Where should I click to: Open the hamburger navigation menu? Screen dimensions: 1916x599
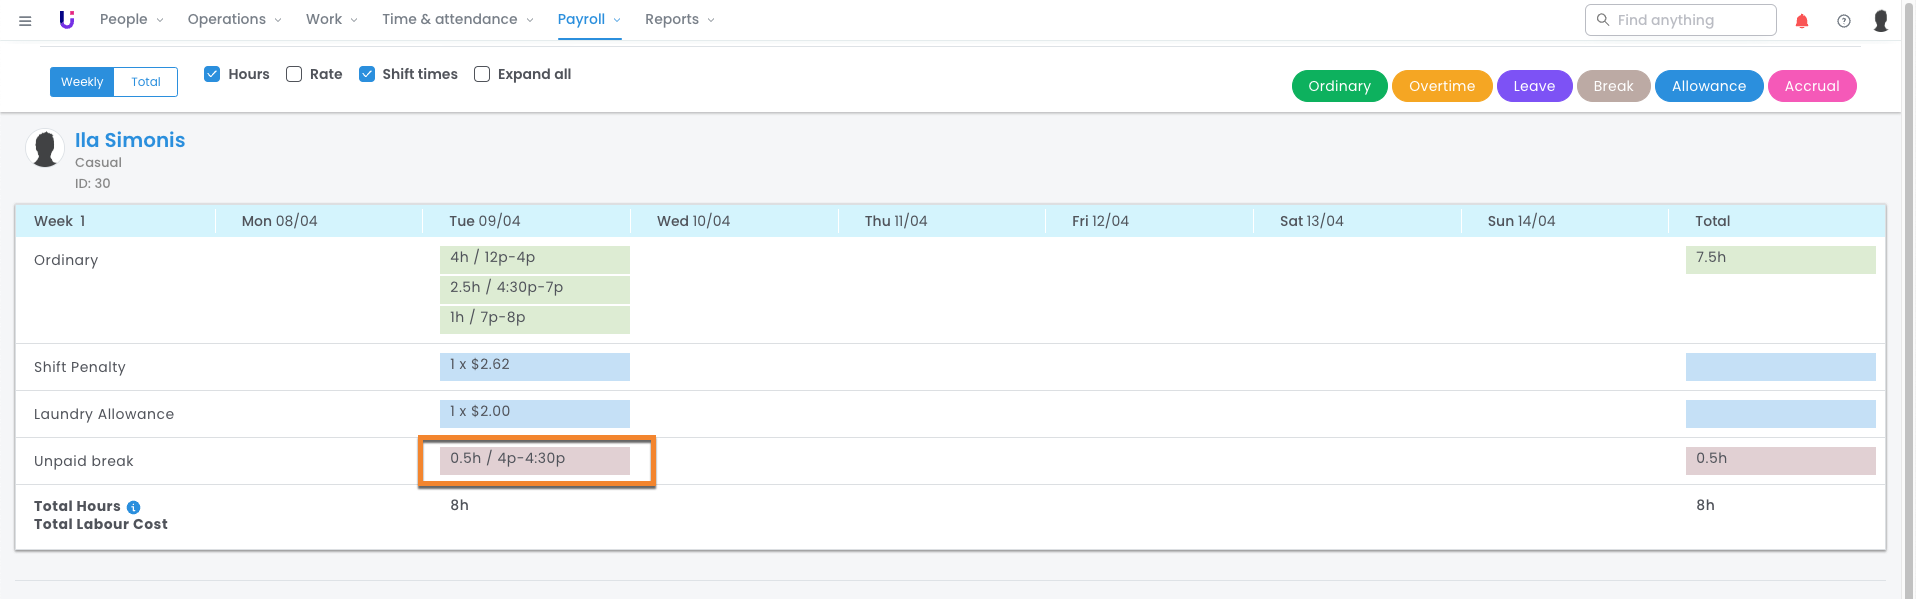[x=25, y=20]
